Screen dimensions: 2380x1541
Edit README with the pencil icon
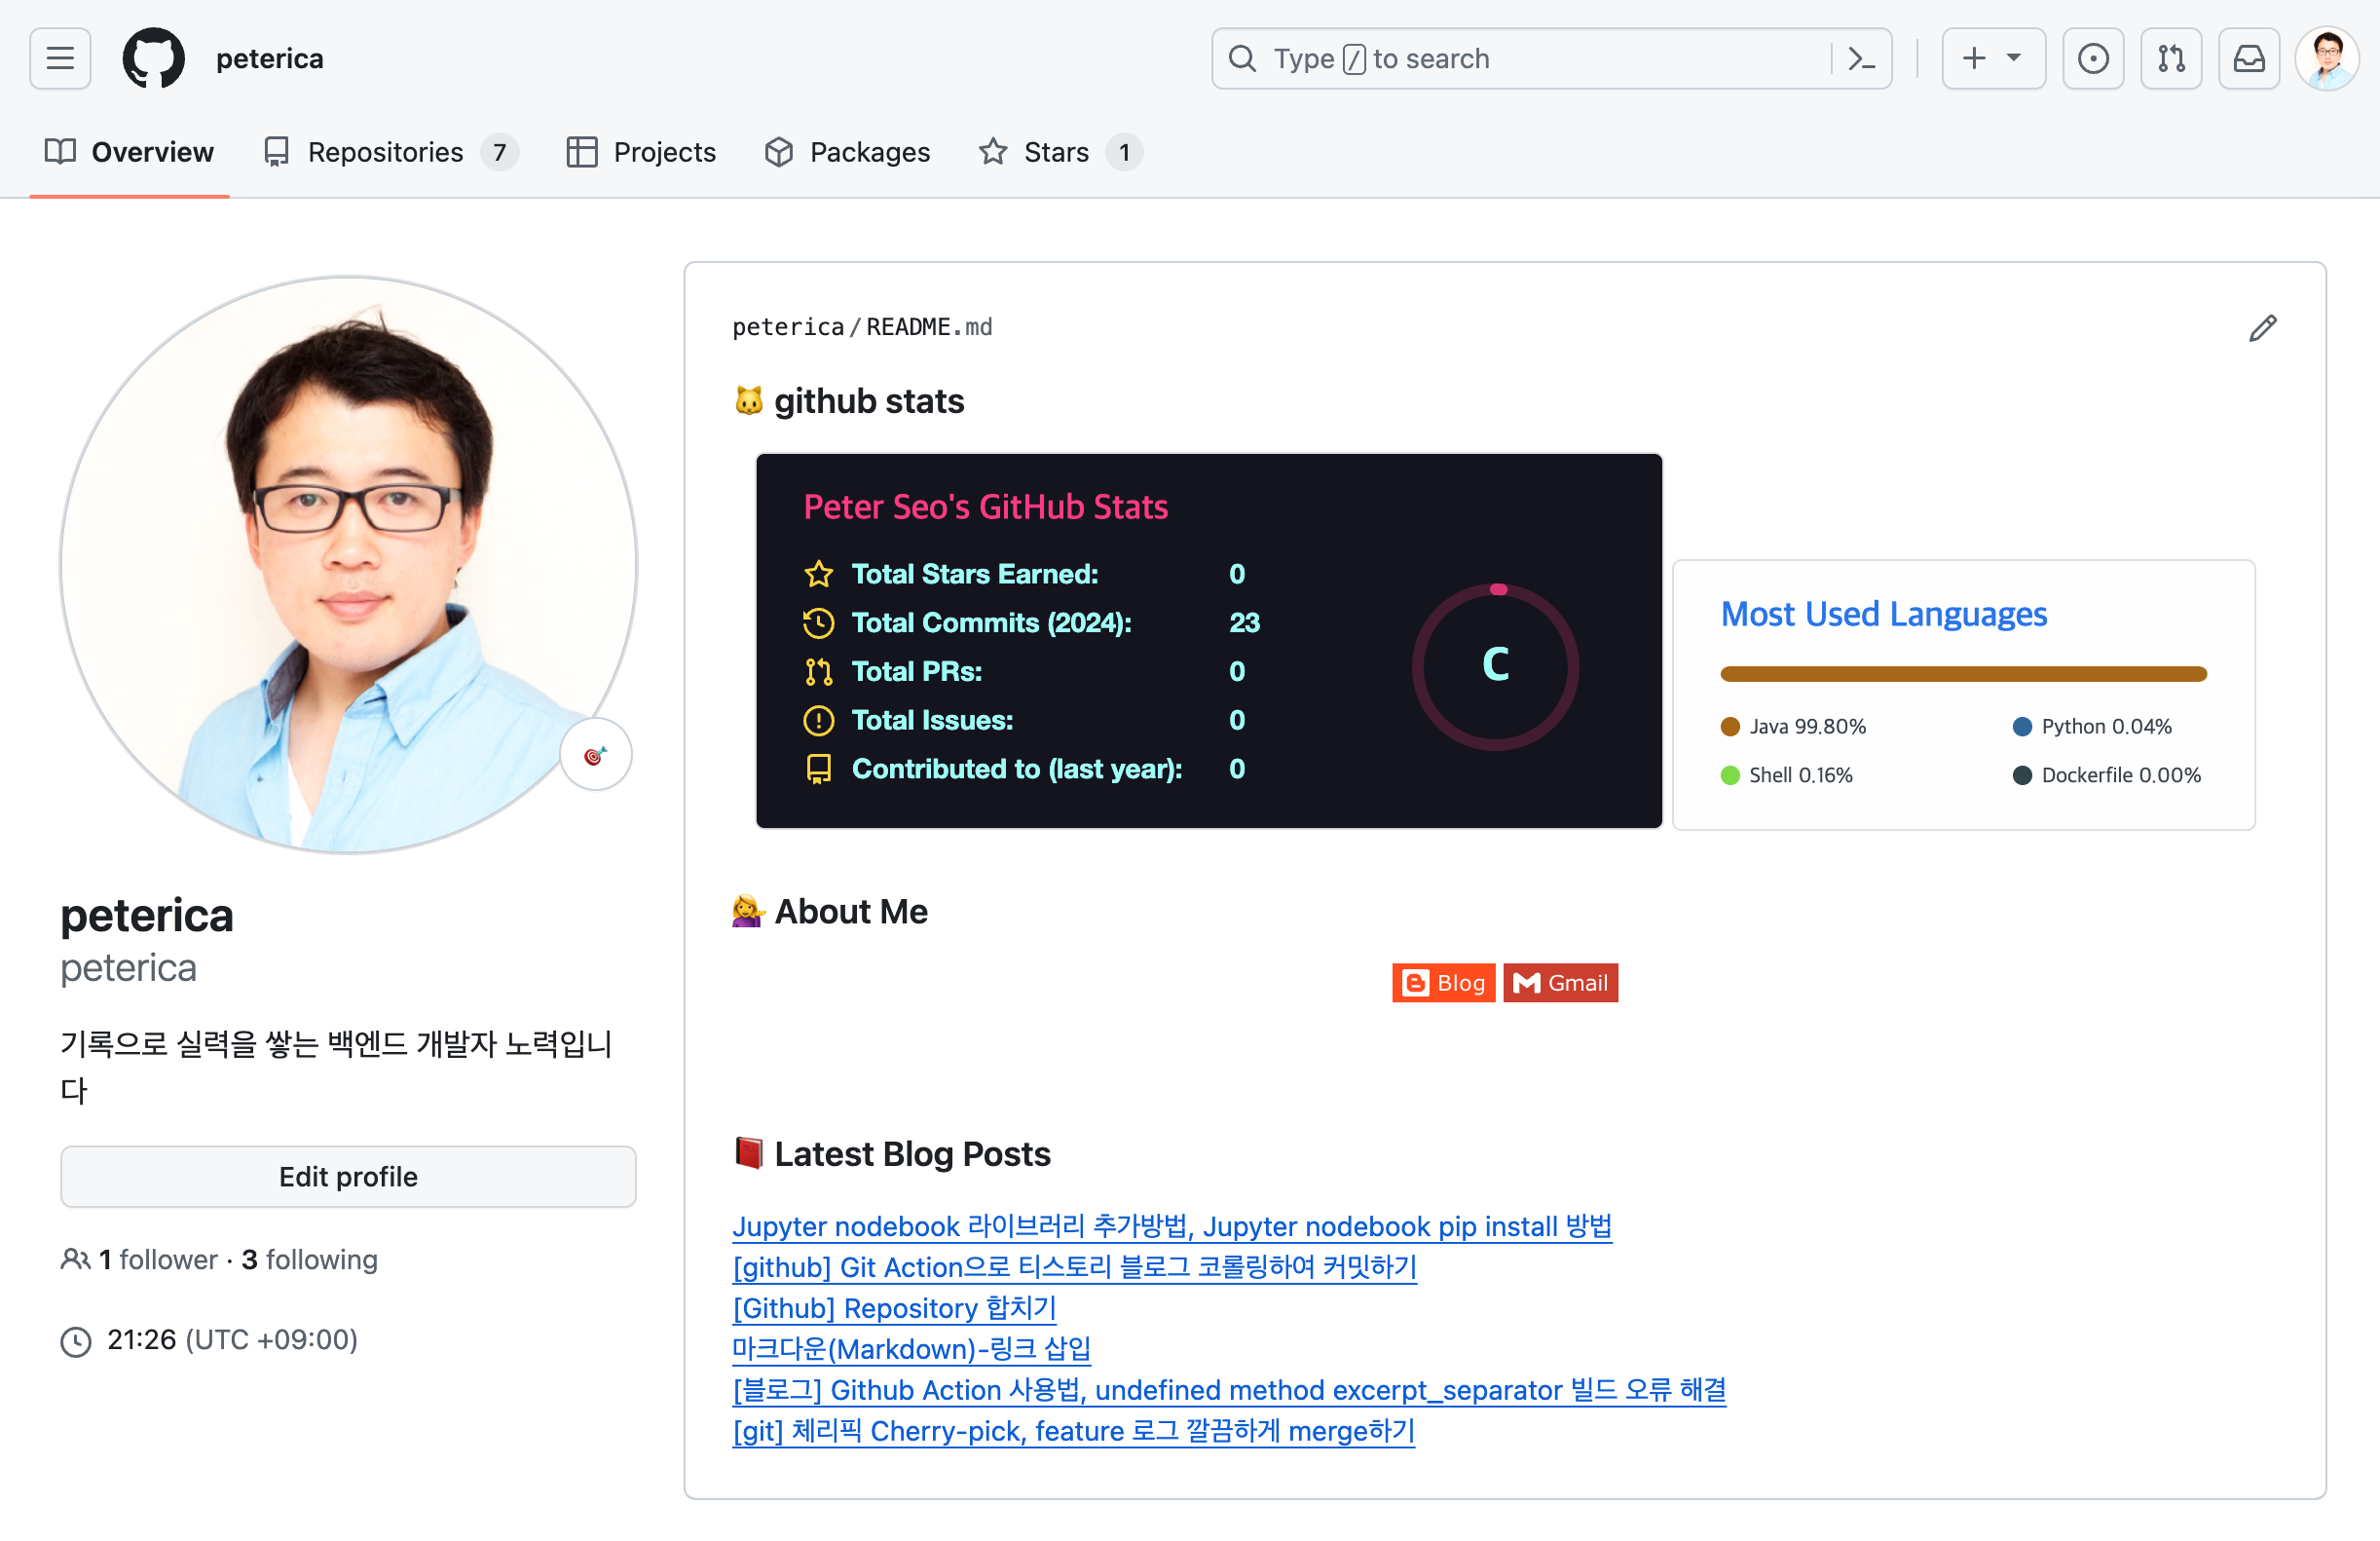click(2262, 328)
